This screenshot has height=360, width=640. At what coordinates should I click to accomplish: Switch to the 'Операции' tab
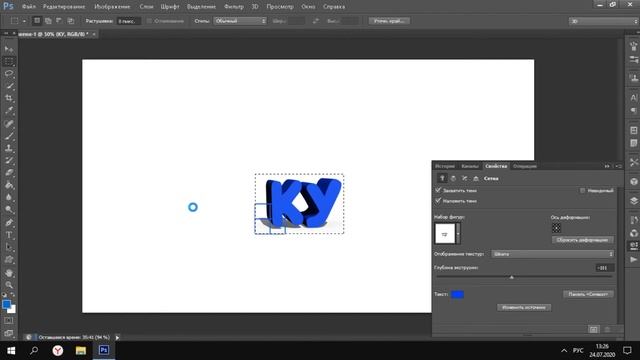[x=525, y=166]
